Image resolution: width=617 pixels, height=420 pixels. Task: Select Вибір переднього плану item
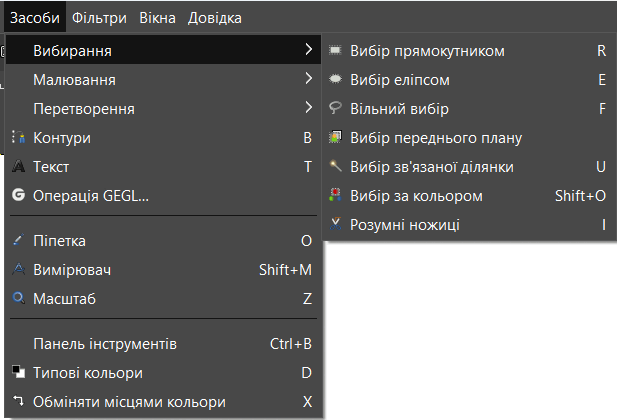coord(469,138)
